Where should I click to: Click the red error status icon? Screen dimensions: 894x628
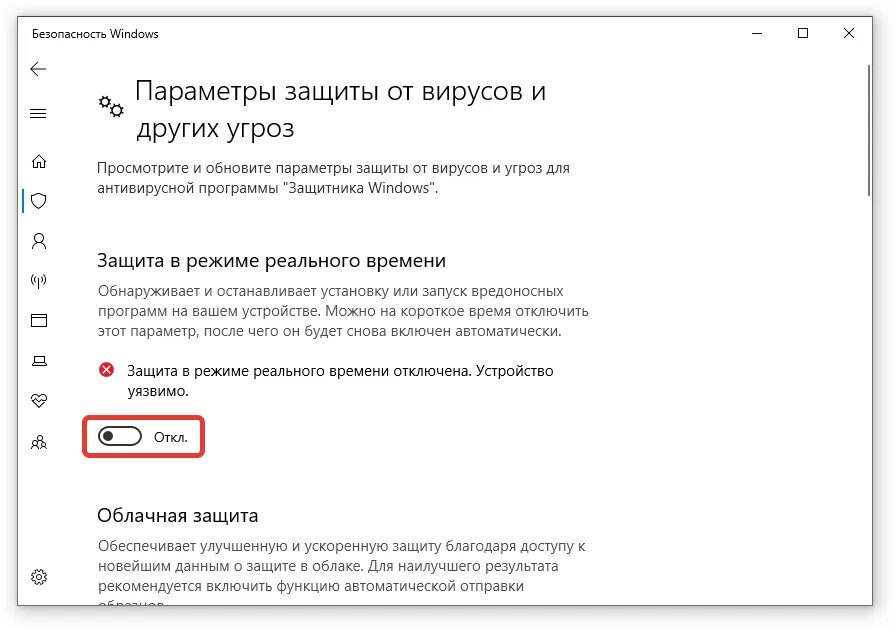tap(107, 370)
